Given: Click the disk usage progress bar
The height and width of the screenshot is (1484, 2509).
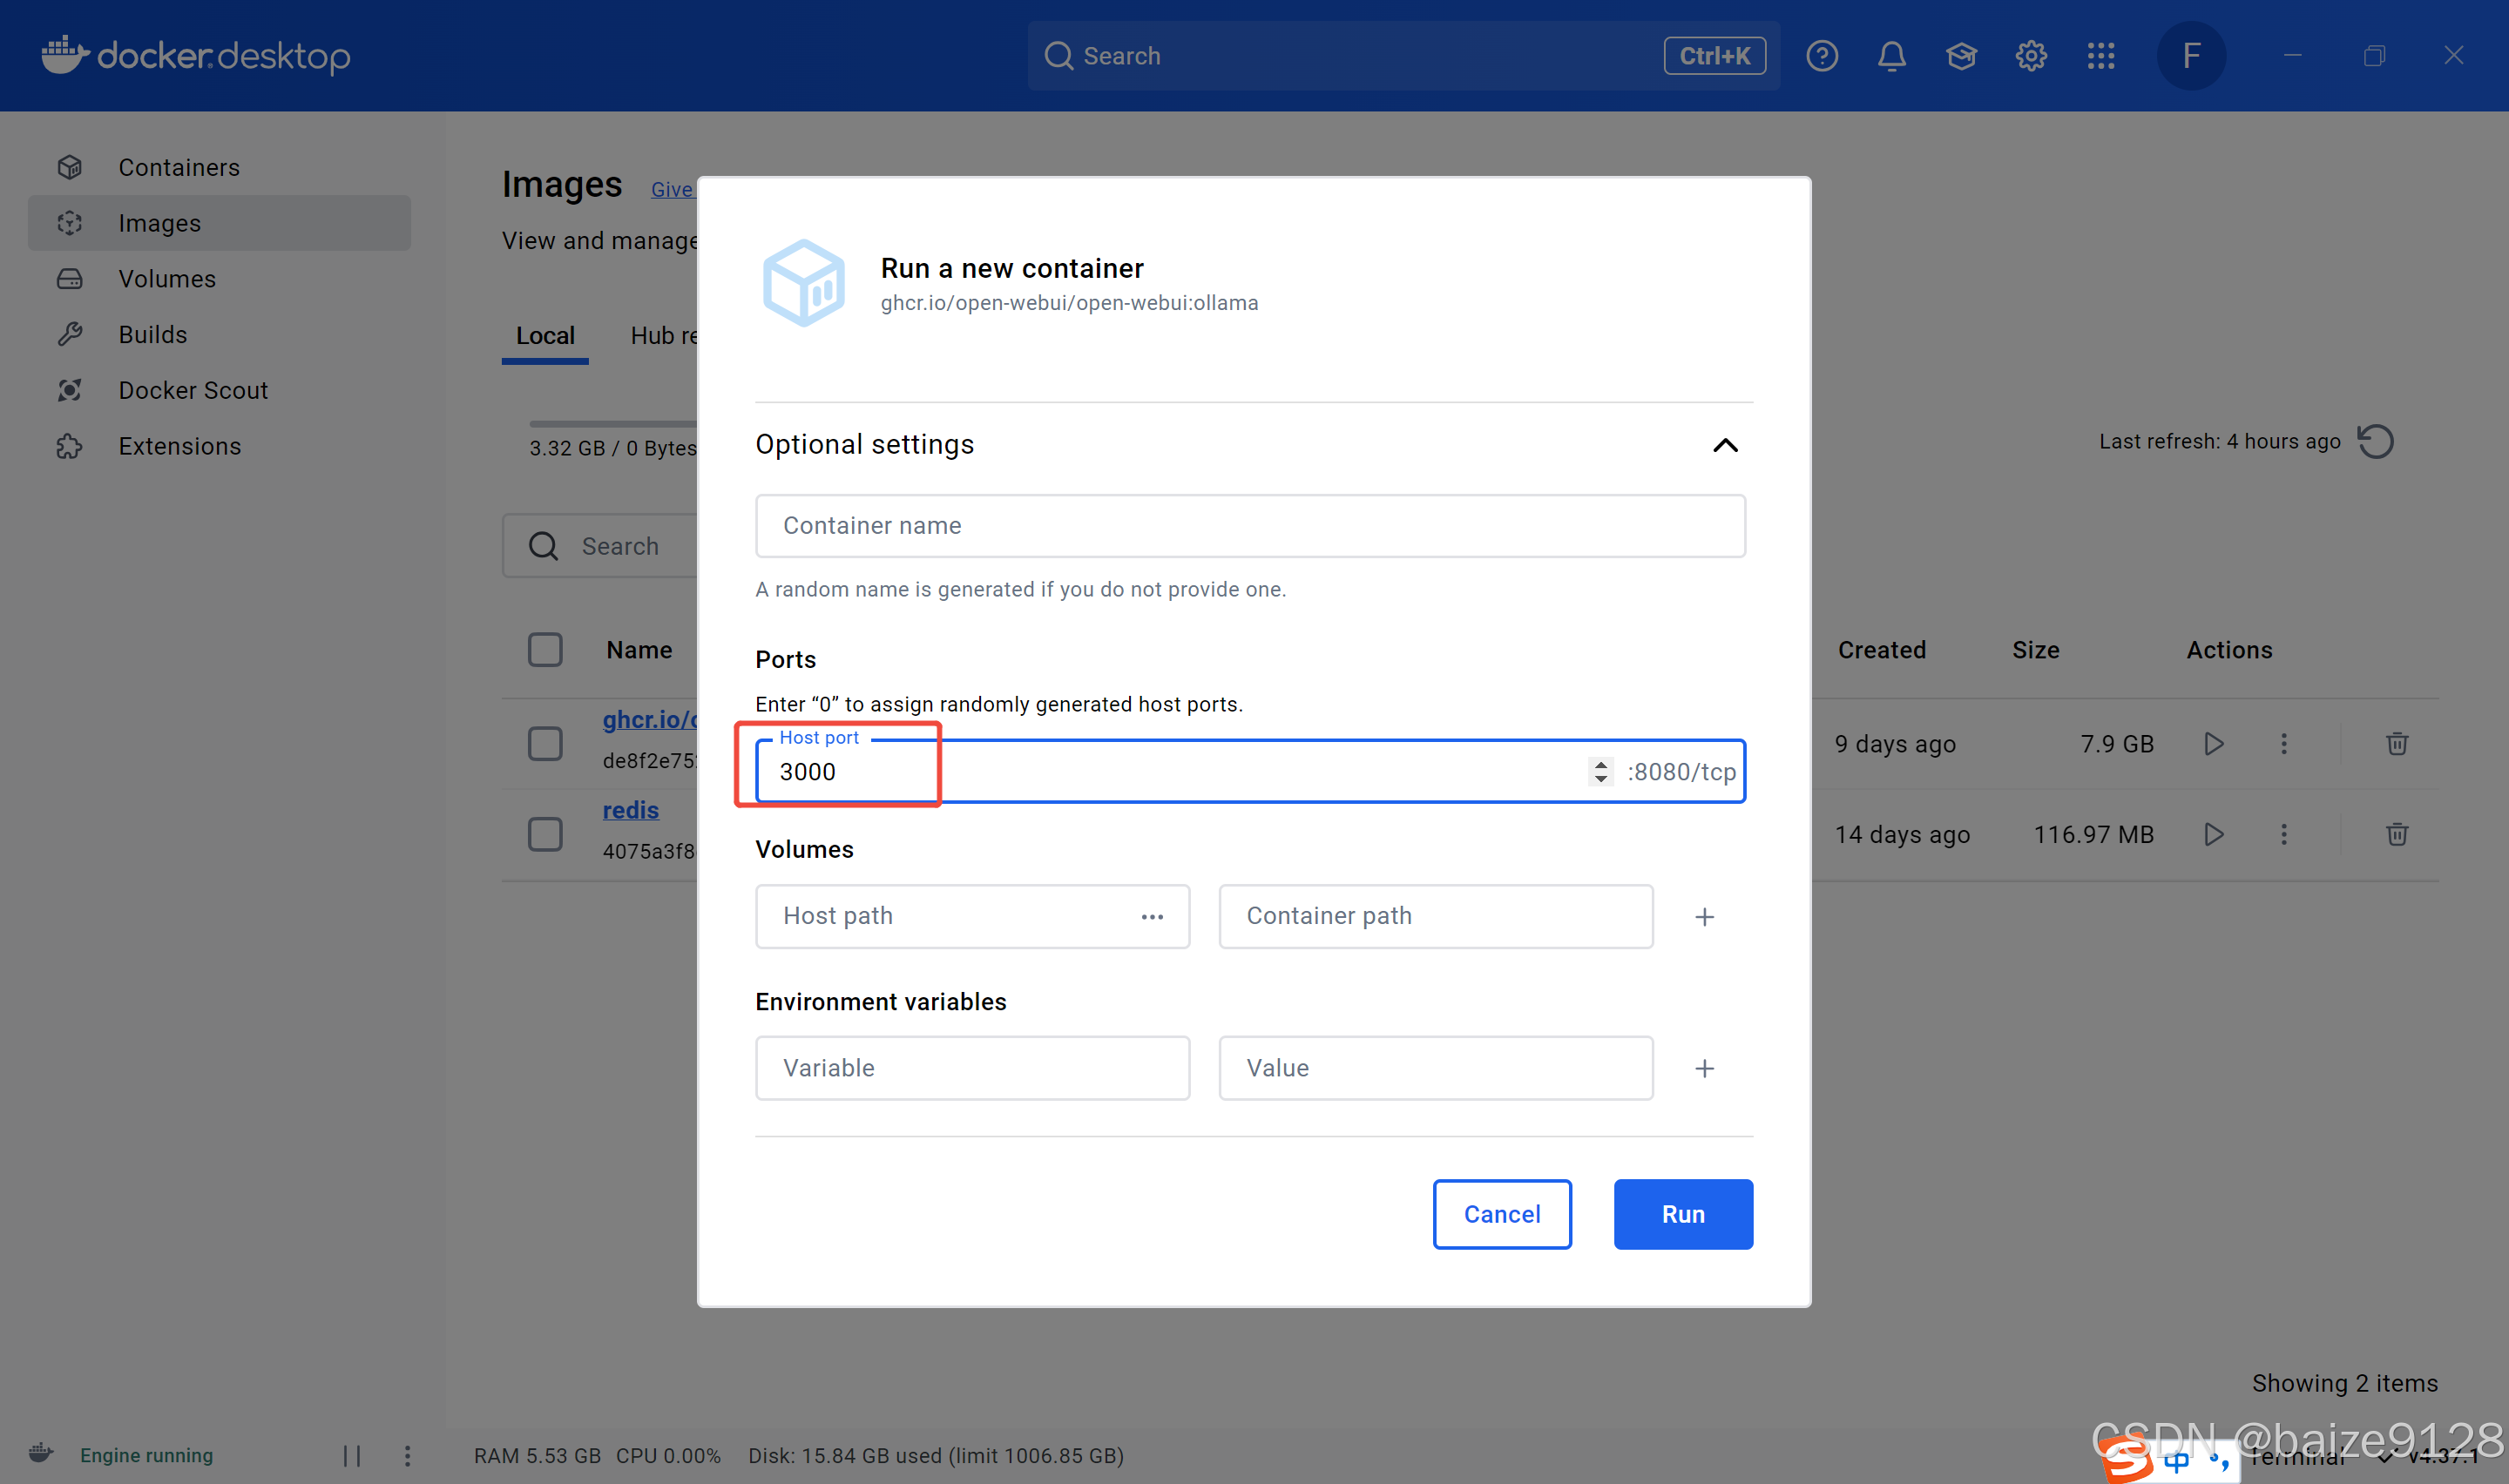Looking at the screenshot, I should point(613,424).
